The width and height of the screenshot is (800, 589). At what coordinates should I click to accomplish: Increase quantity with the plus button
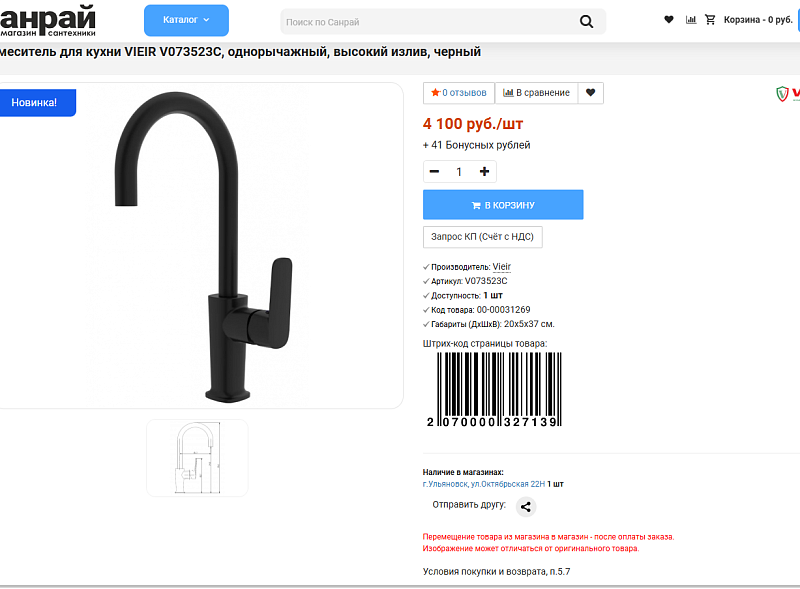point(484,171)
